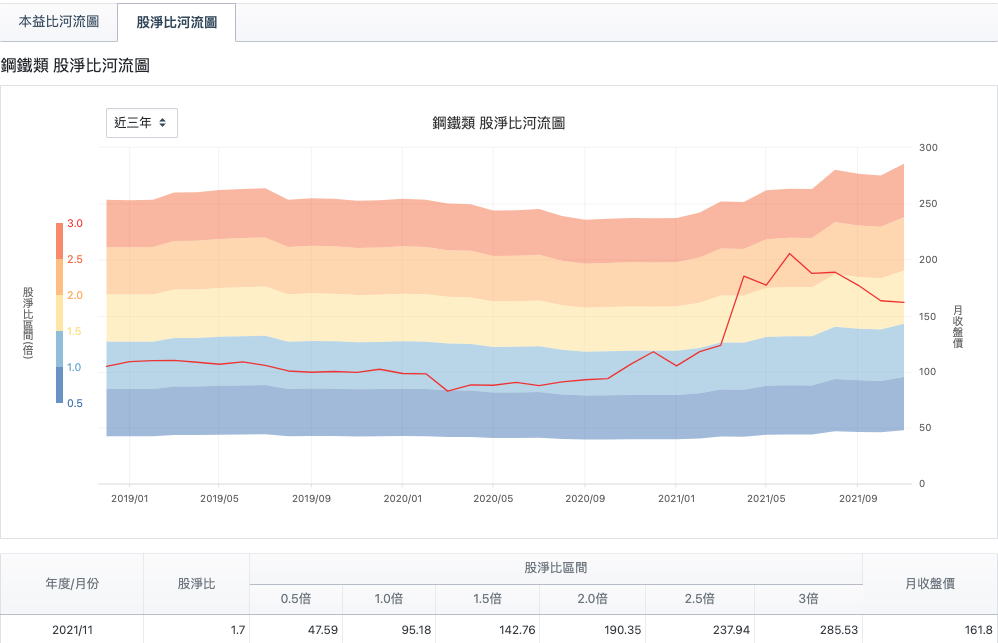Click the chart title 鋼鐵類 股淨比河流圖
This screenshot has width=998, height=643.
tap(498, 123)
